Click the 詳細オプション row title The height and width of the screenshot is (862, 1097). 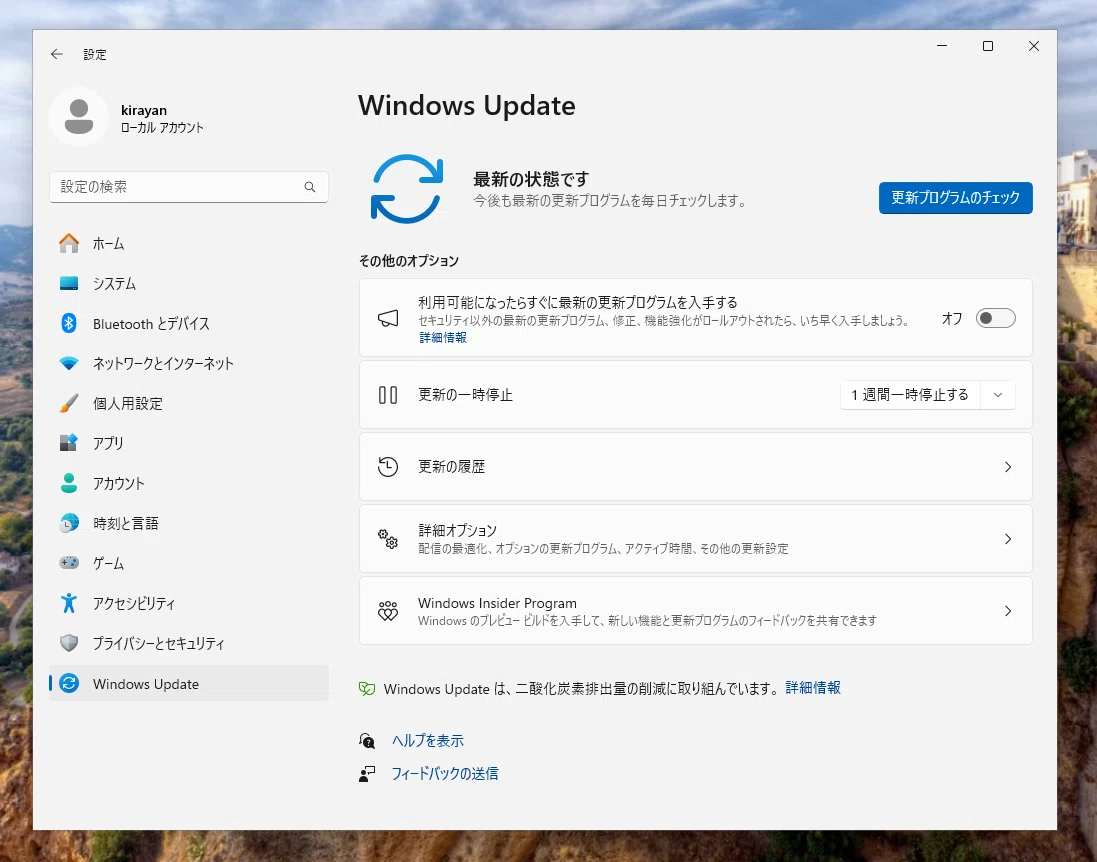(x=457, y=530)
